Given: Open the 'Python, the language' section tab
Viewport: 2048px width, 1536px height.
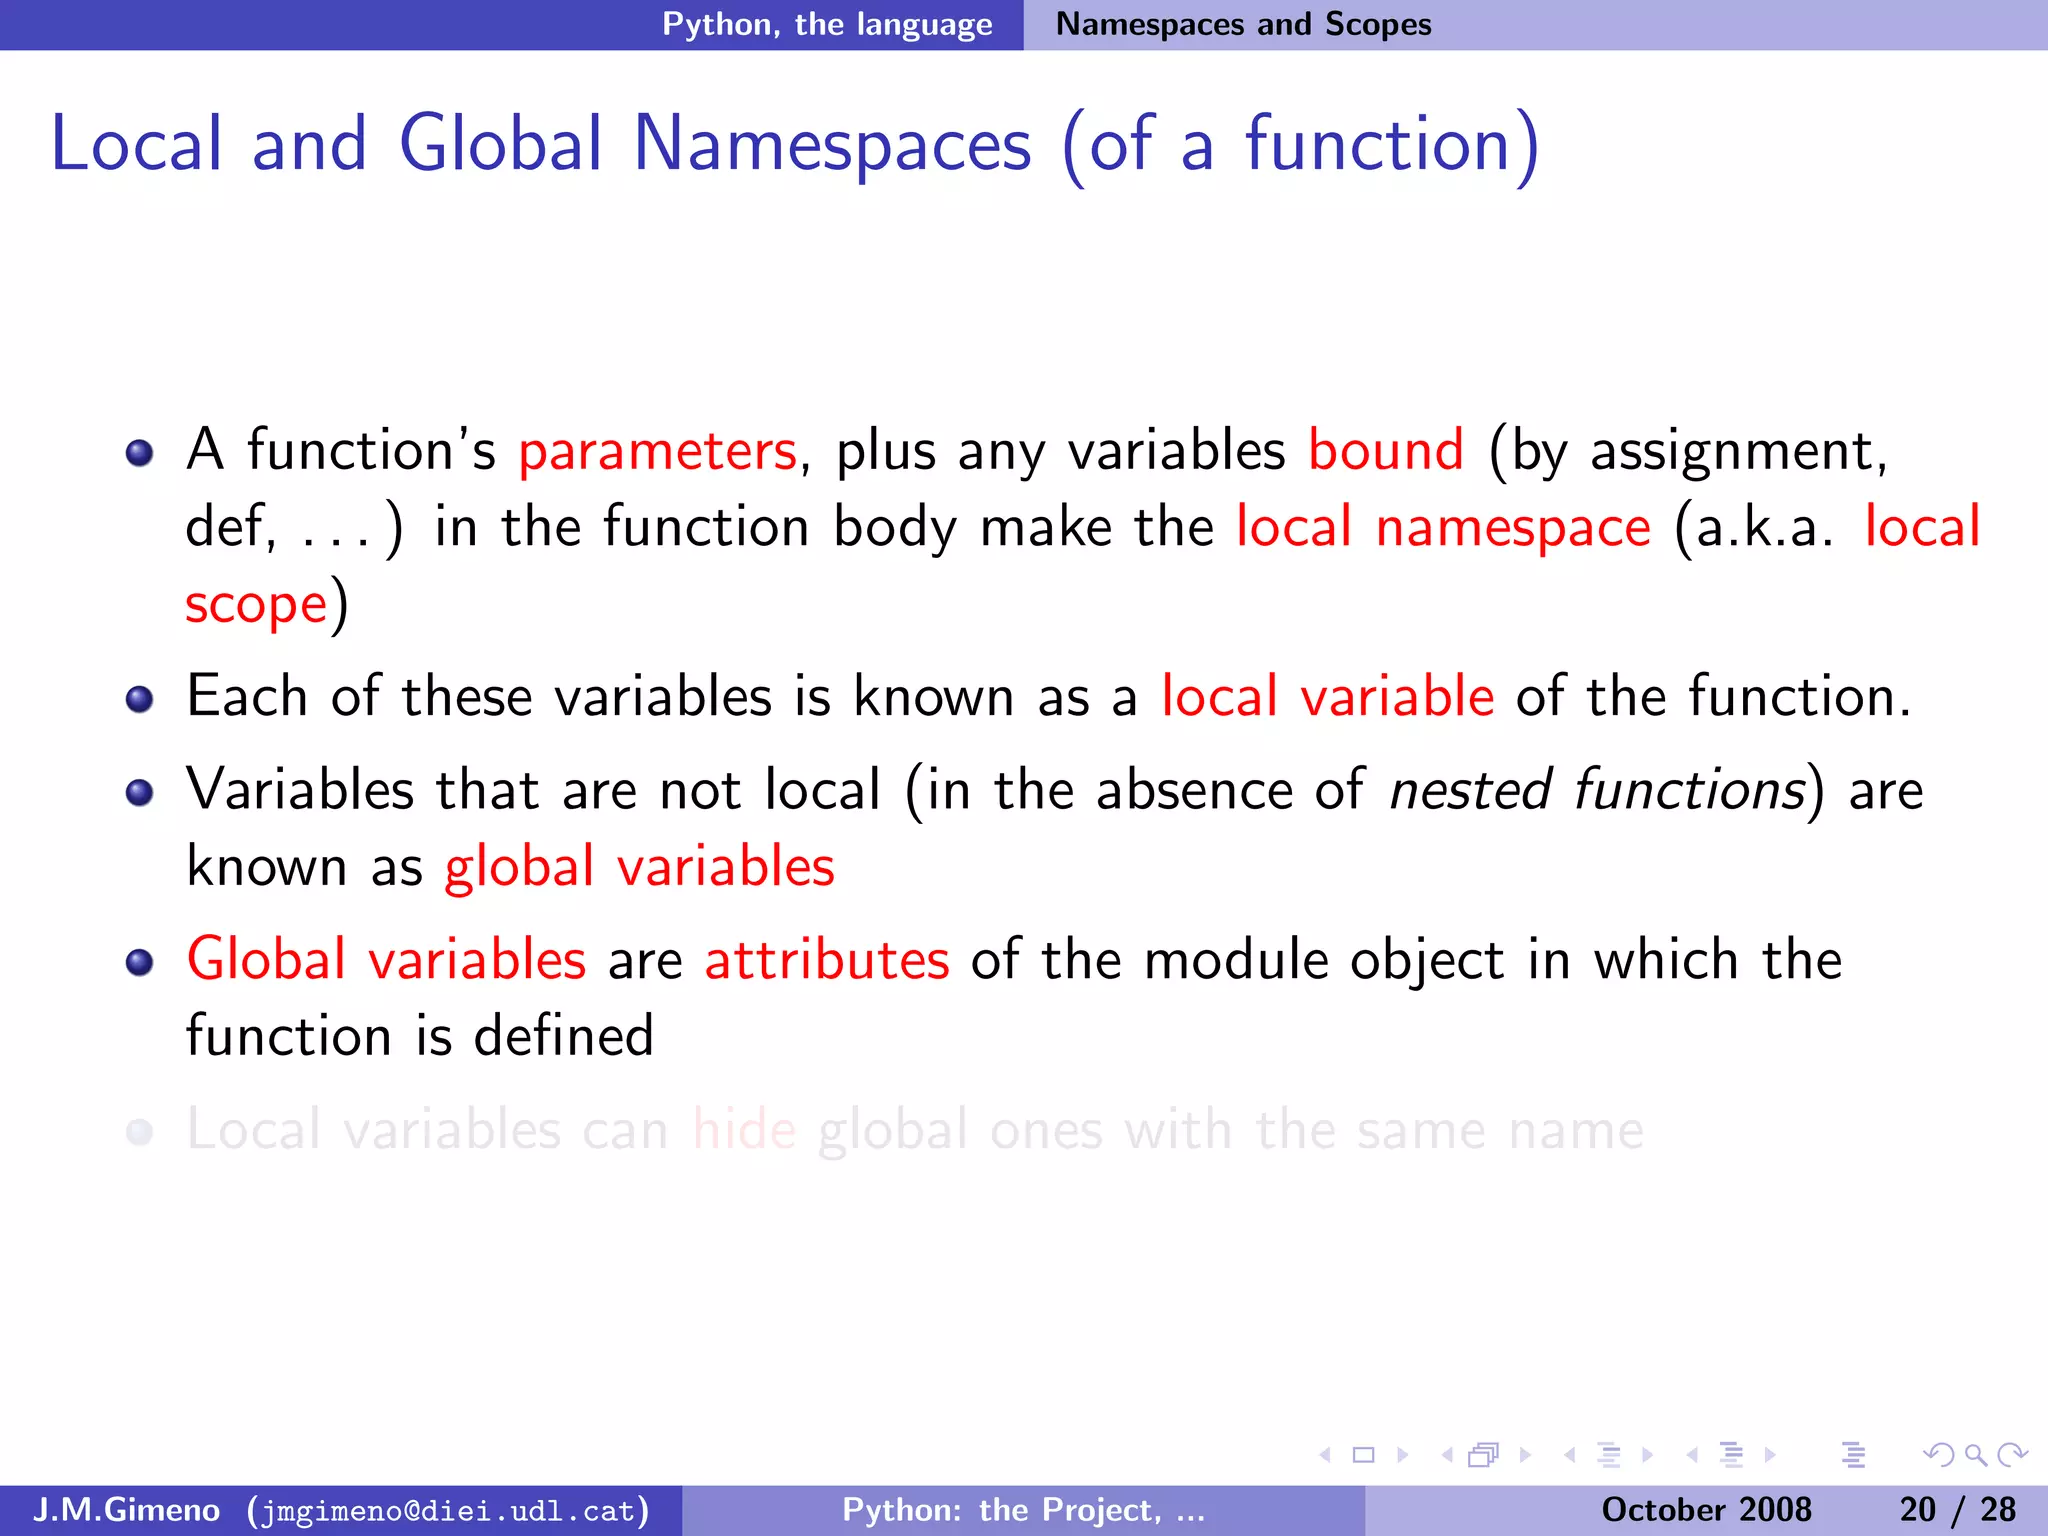Looking at the screenshot, I should 827,24.
